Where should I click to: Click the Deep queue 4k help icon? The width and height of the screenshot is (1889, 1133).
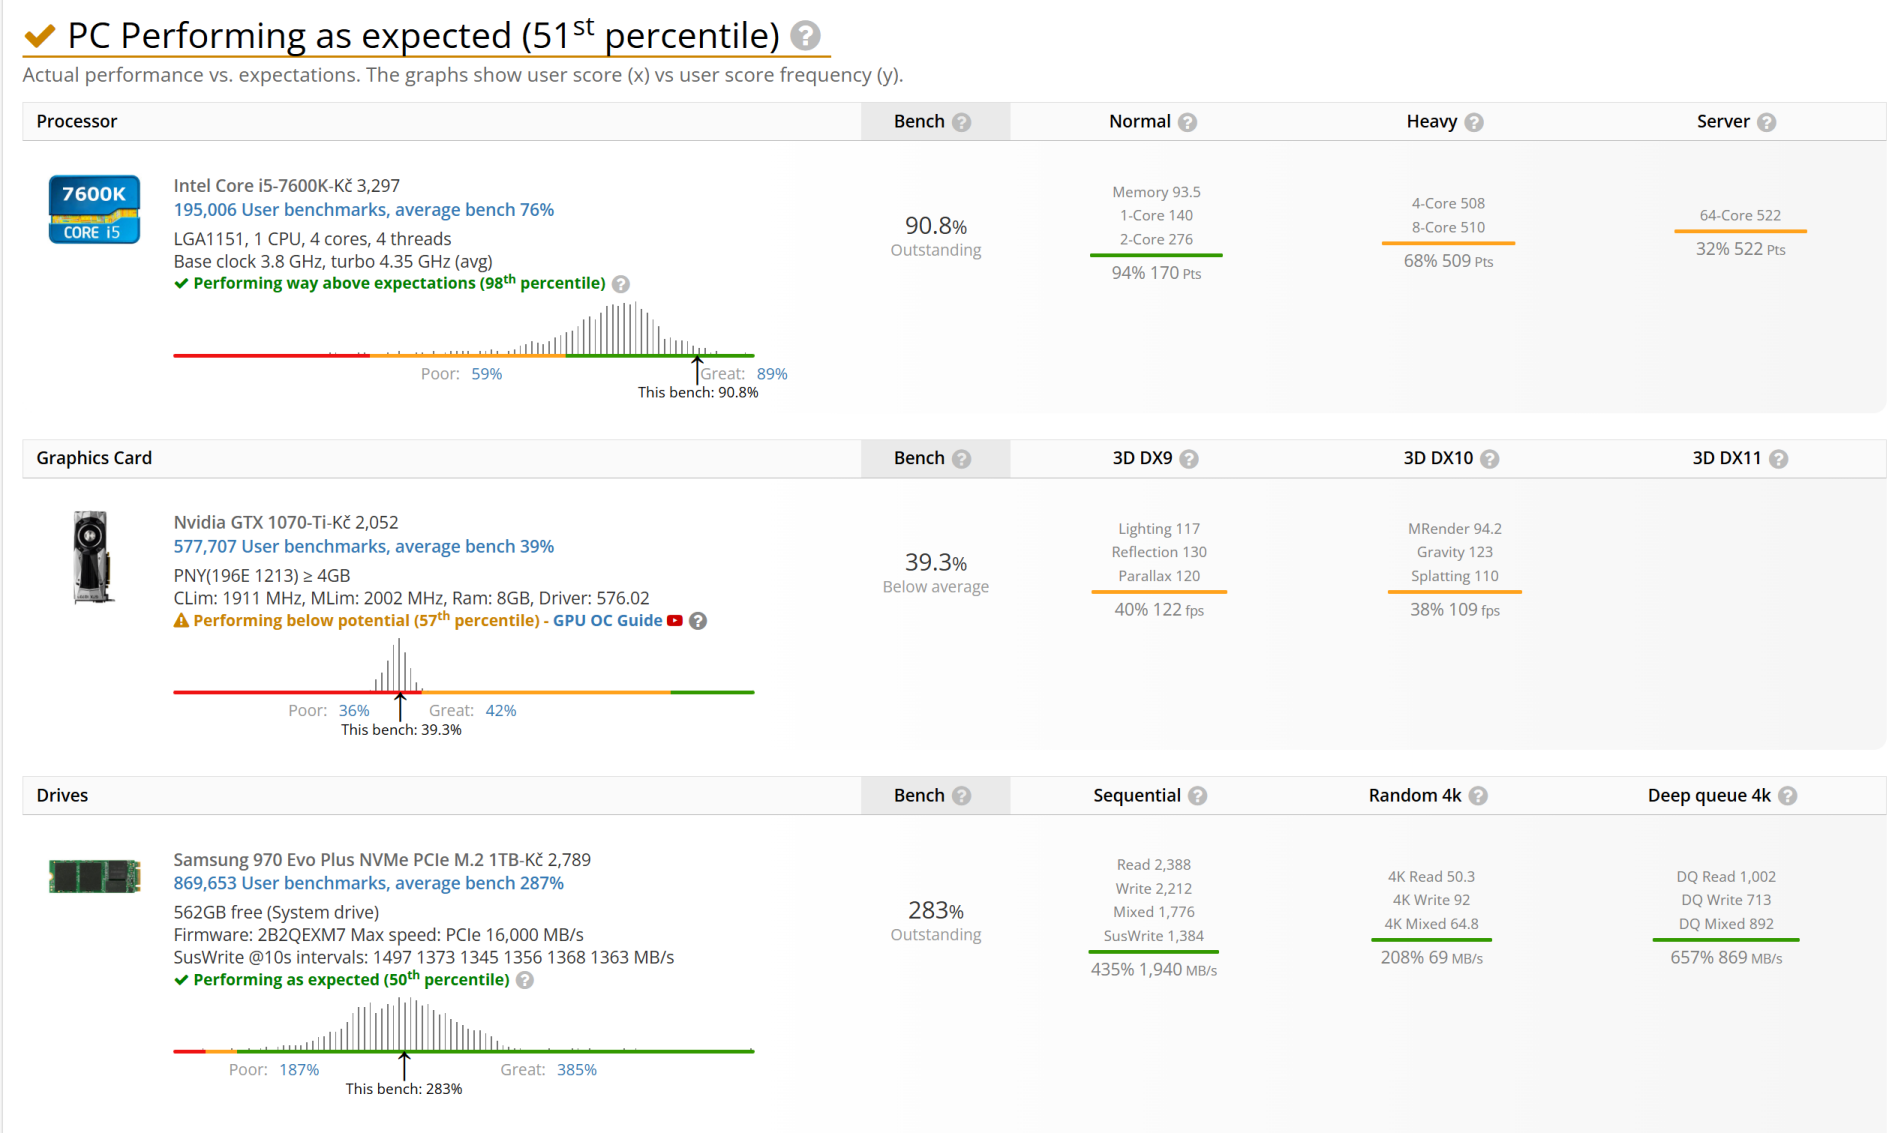1788,796
